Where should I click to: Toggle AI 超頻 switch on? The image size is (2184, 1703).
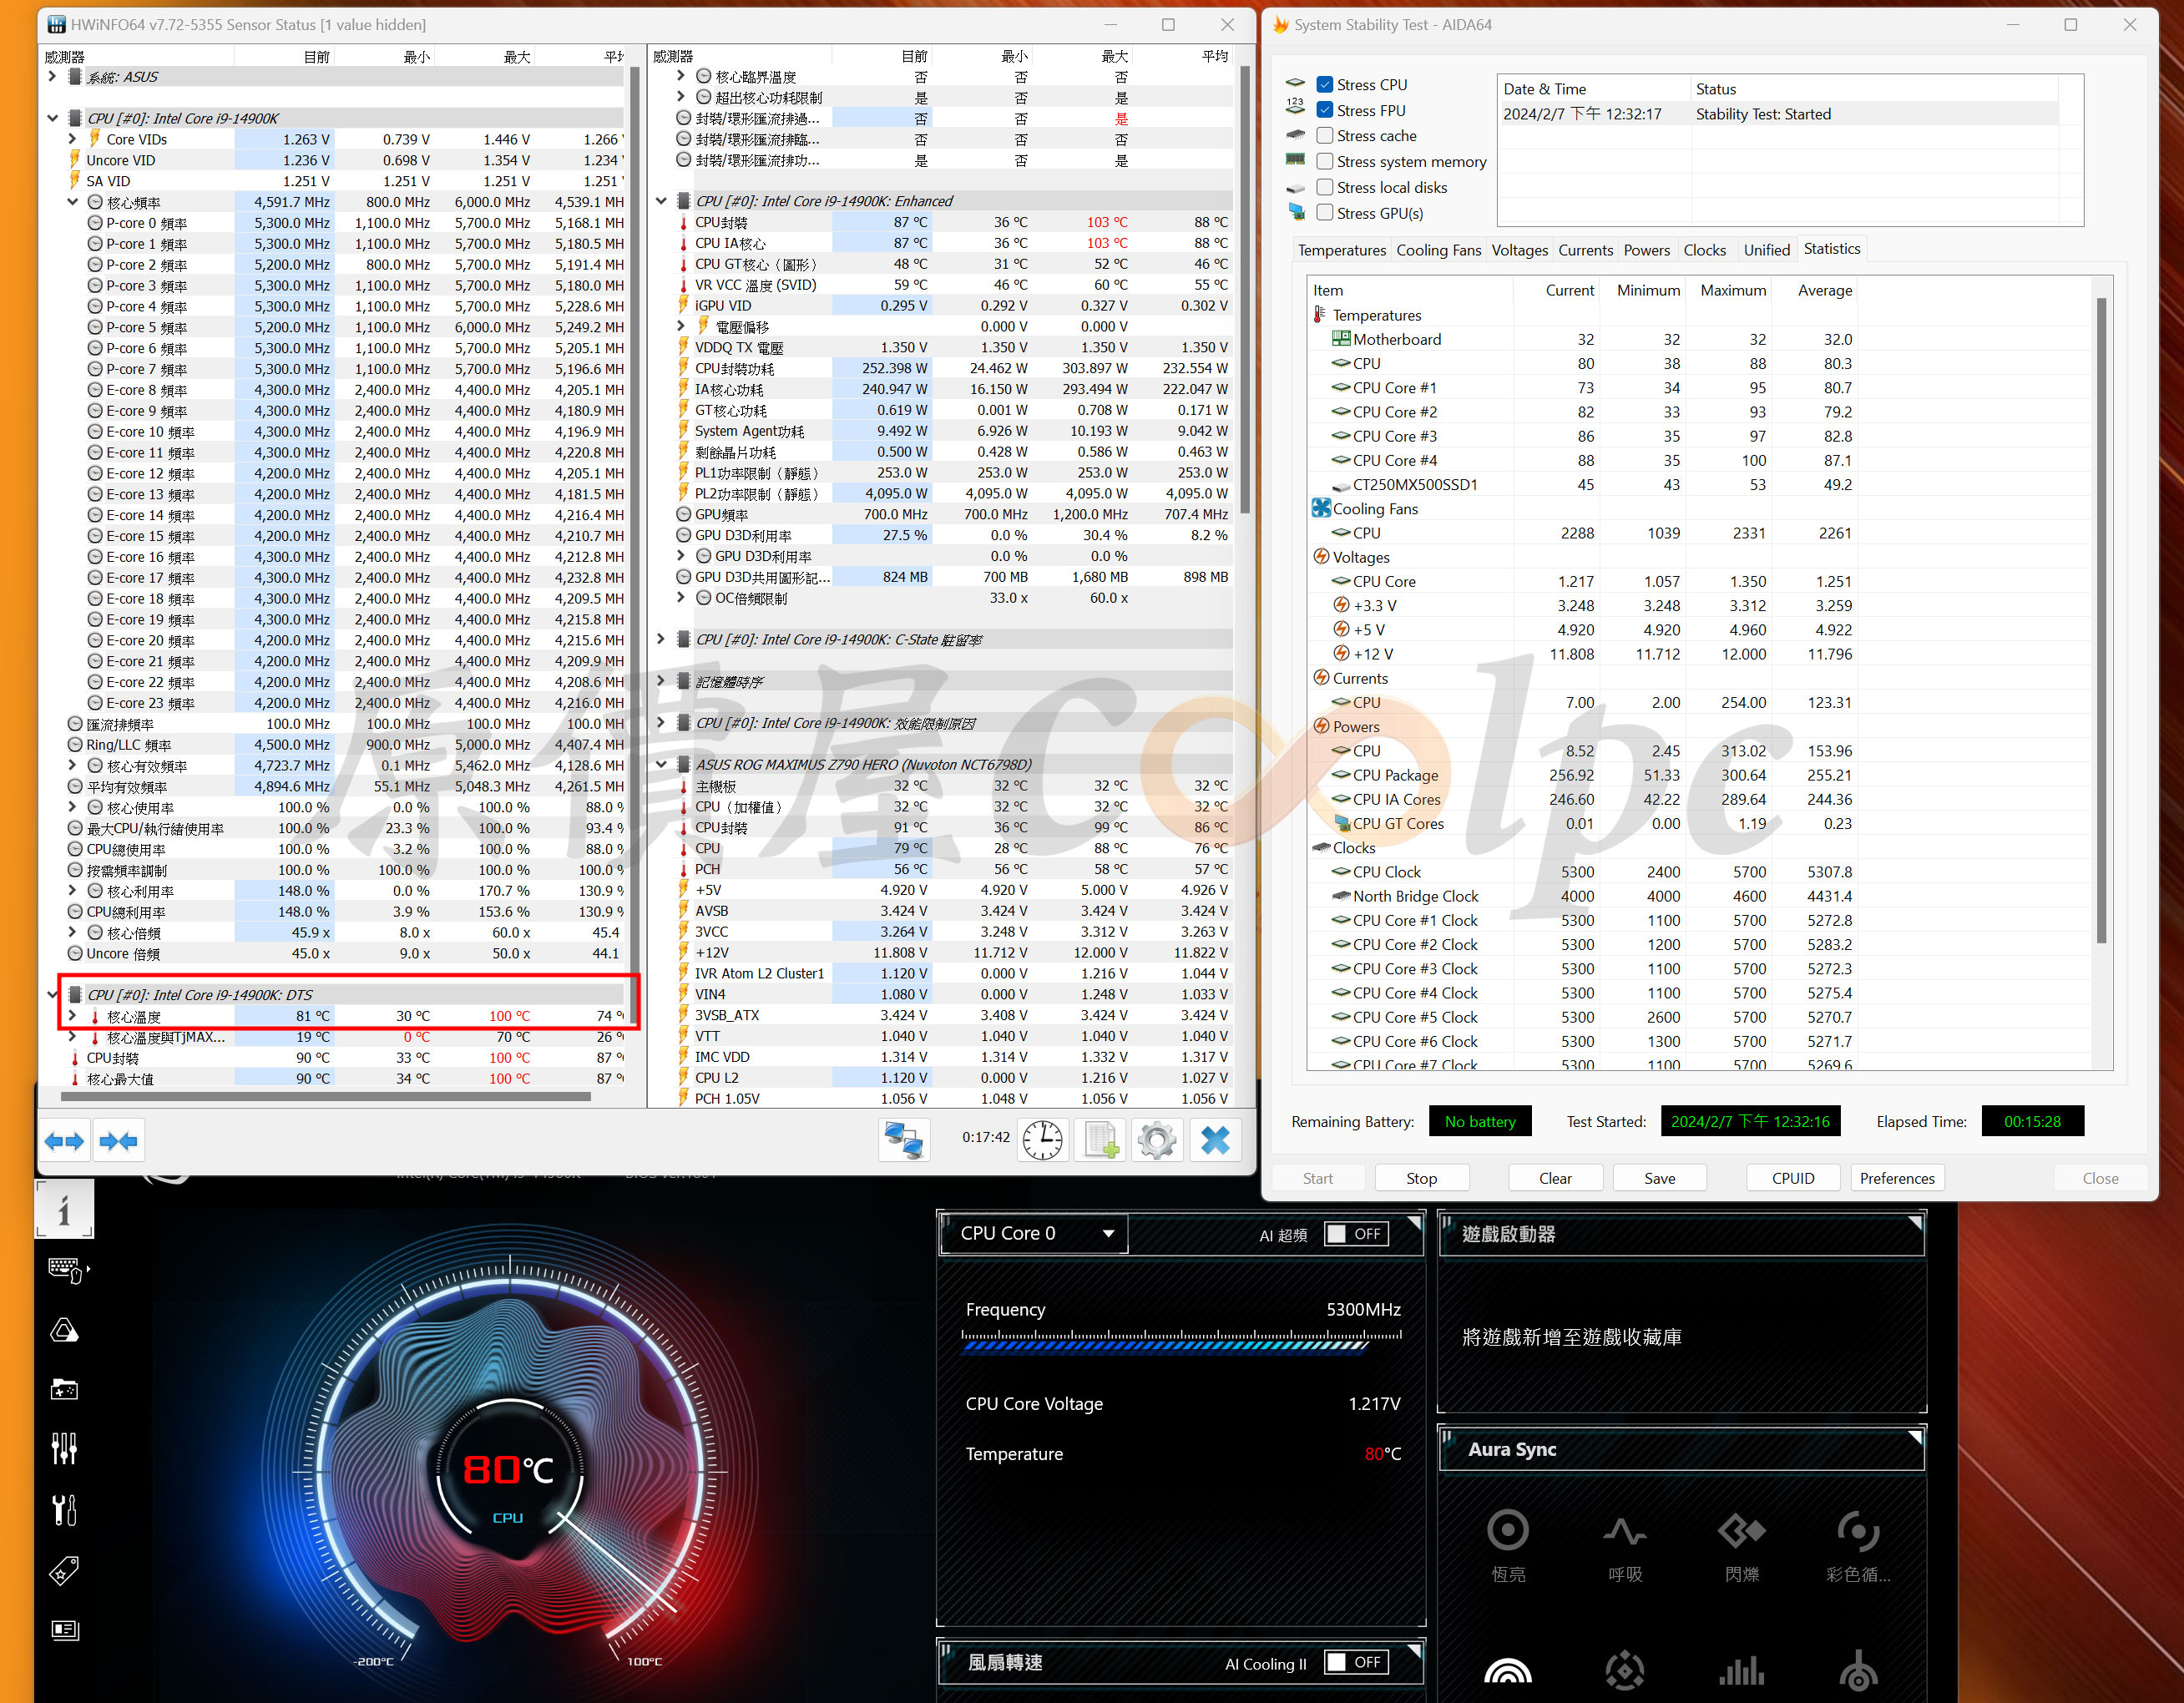click(x=1356, y=1234)
